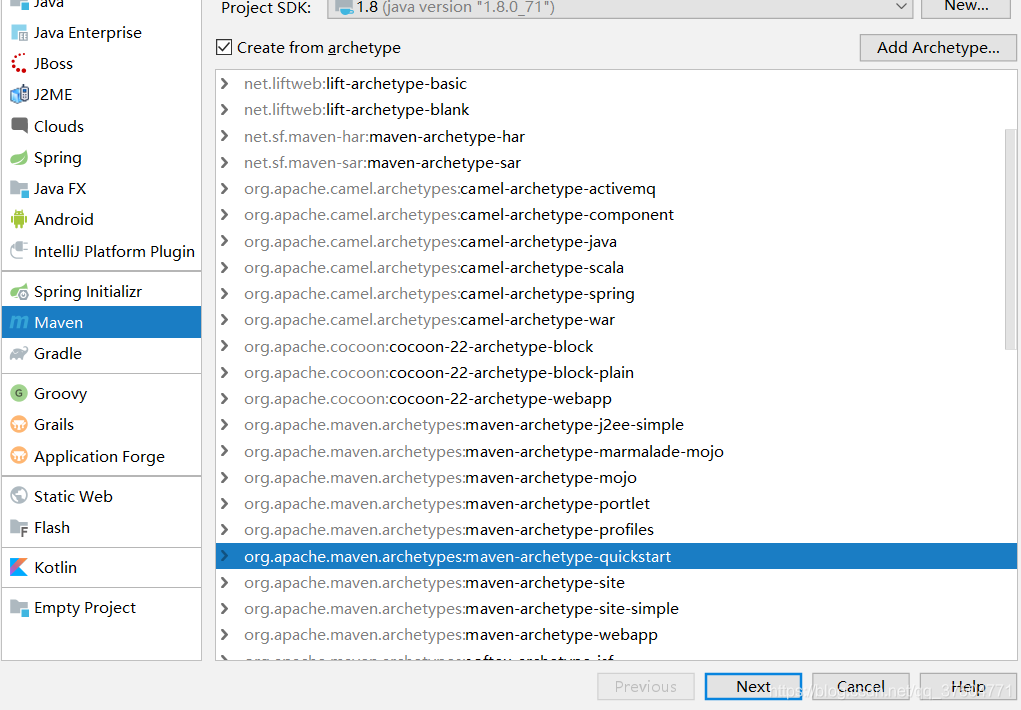Select camel-archetype-scala archetype
Viewport: 1021px width, 710px height.
(x=616, y=268)
